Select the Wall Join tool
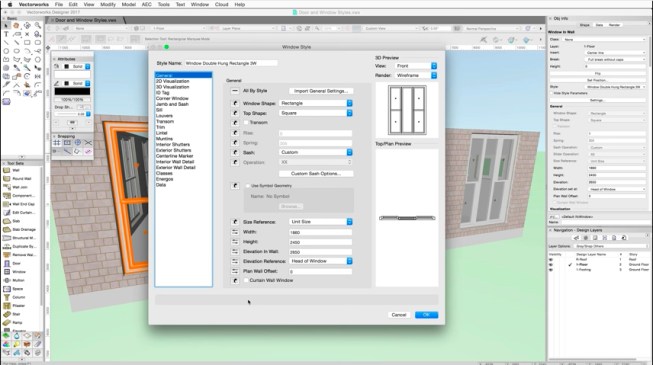This screenshot has height=365, width=653. click(16, 187)
